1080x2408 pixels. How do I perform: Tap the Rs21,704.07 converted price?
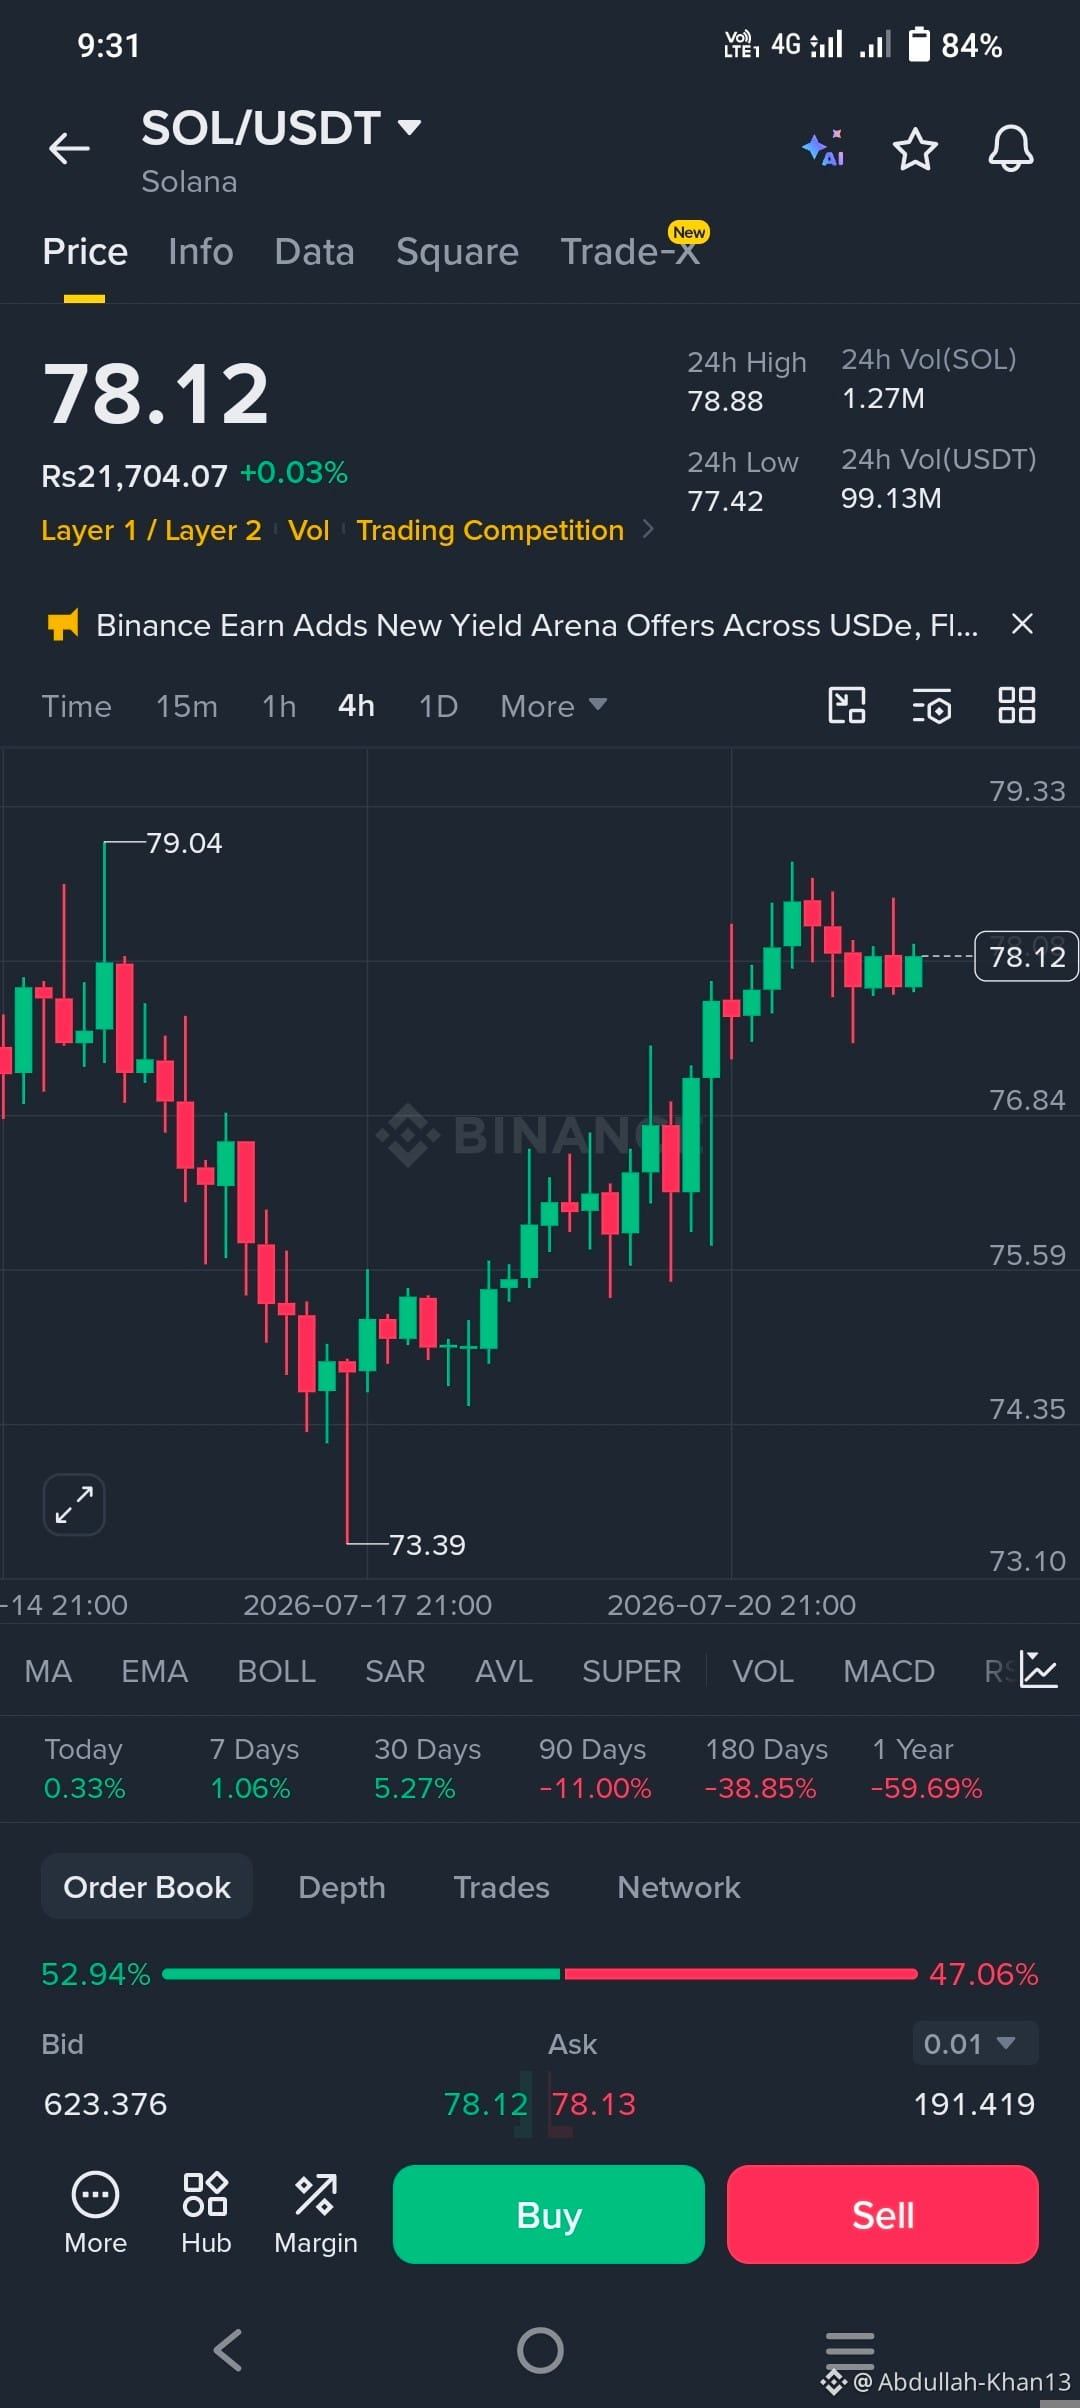(x=134, y=475)
